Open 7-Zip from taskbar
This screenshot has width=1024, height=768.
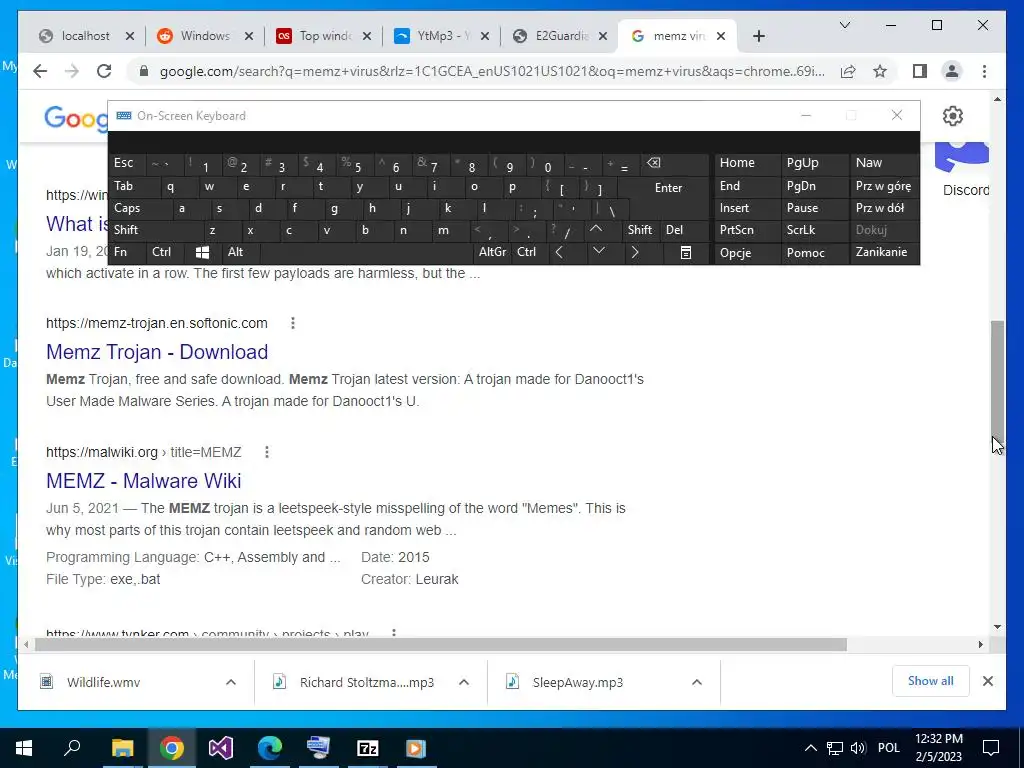point(368,748)
